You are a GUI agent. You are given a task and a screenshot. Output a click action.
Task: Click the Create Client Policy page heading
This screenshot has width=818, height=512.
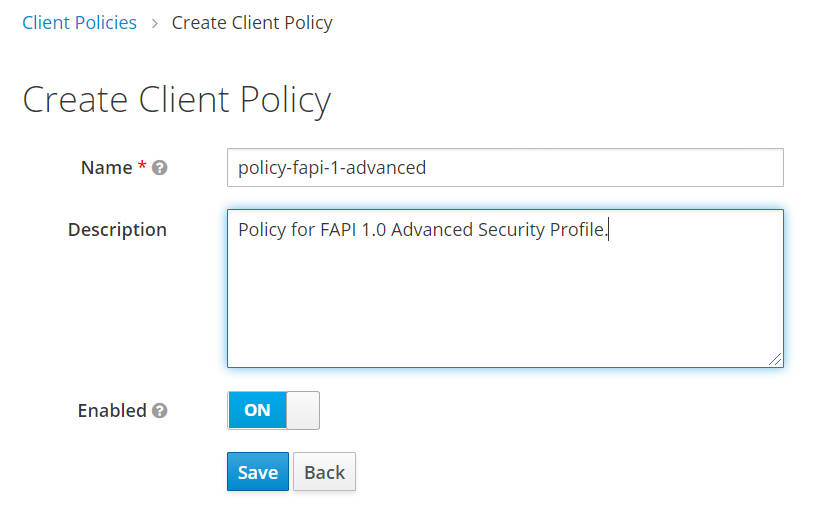(x=177, y=100)
